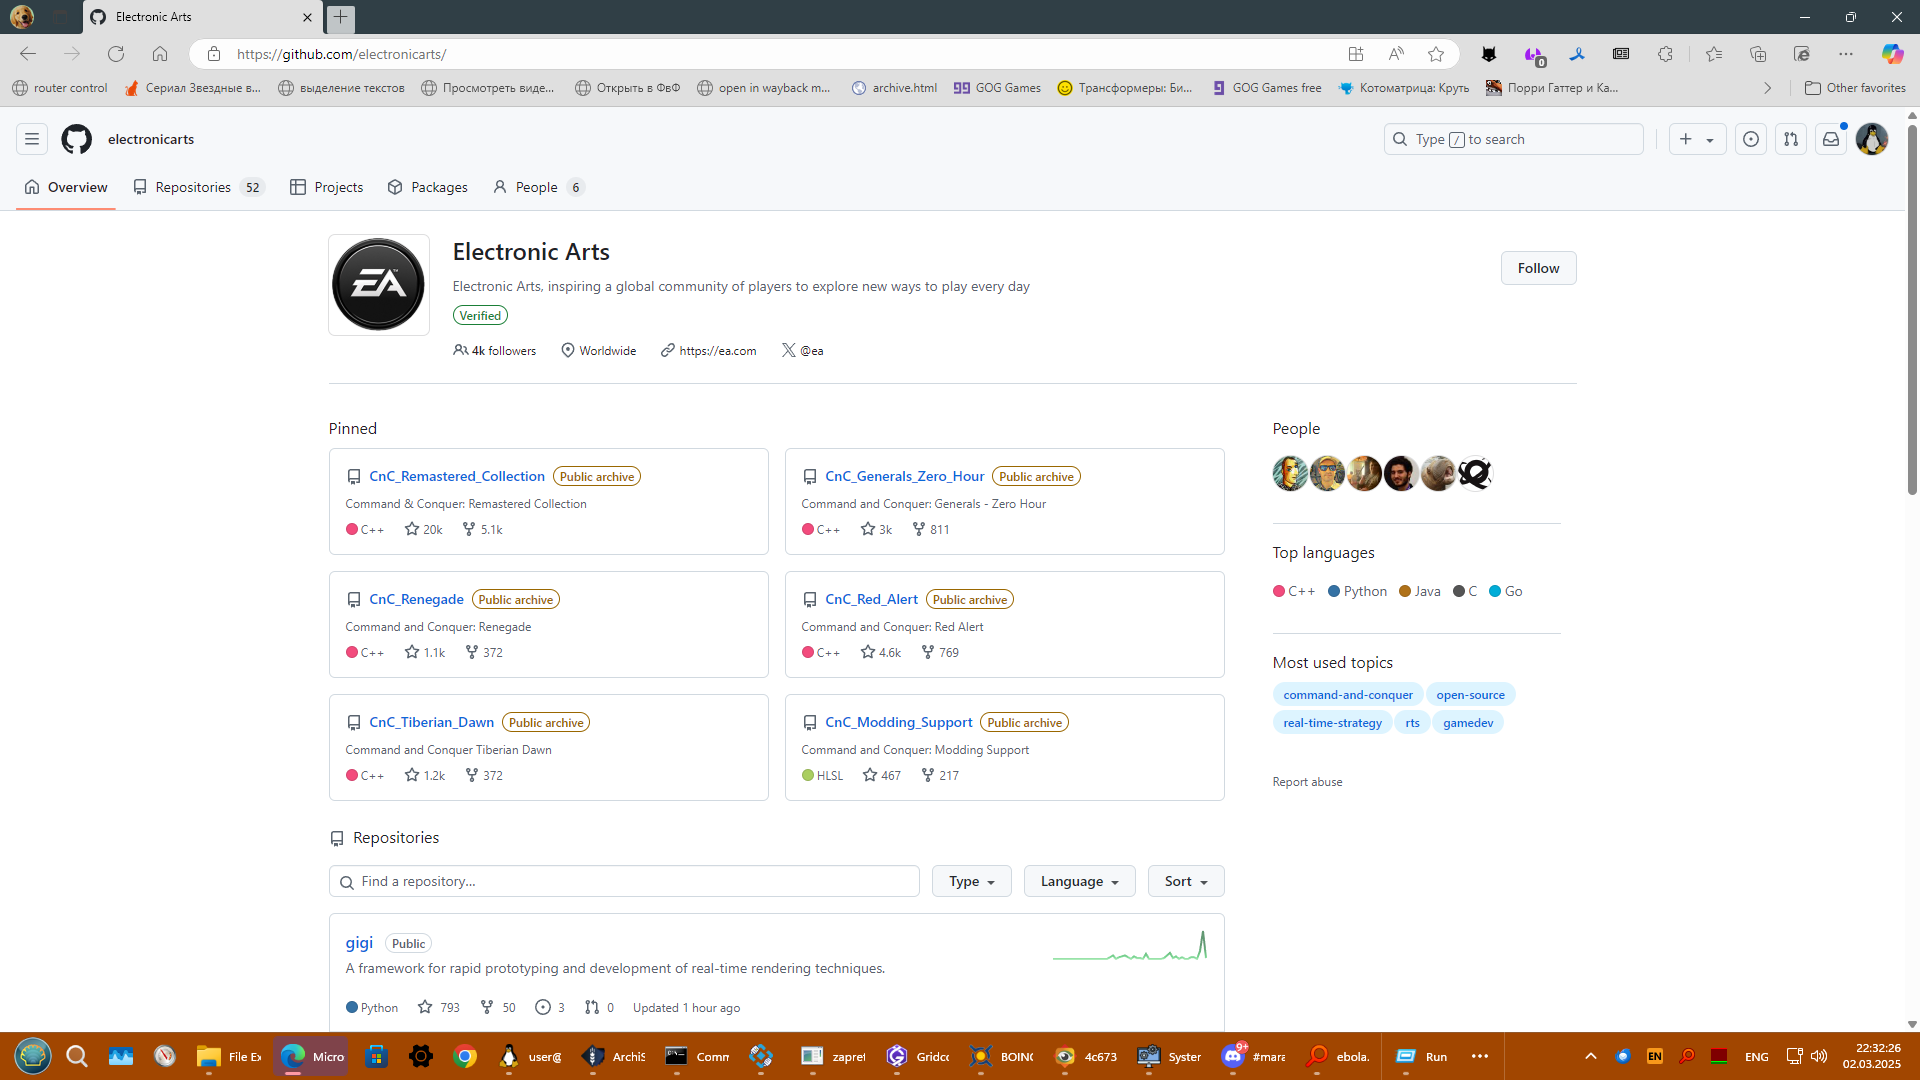Click the GitHub Octocat logo
1920x1080 pixels.
point(76,139)
